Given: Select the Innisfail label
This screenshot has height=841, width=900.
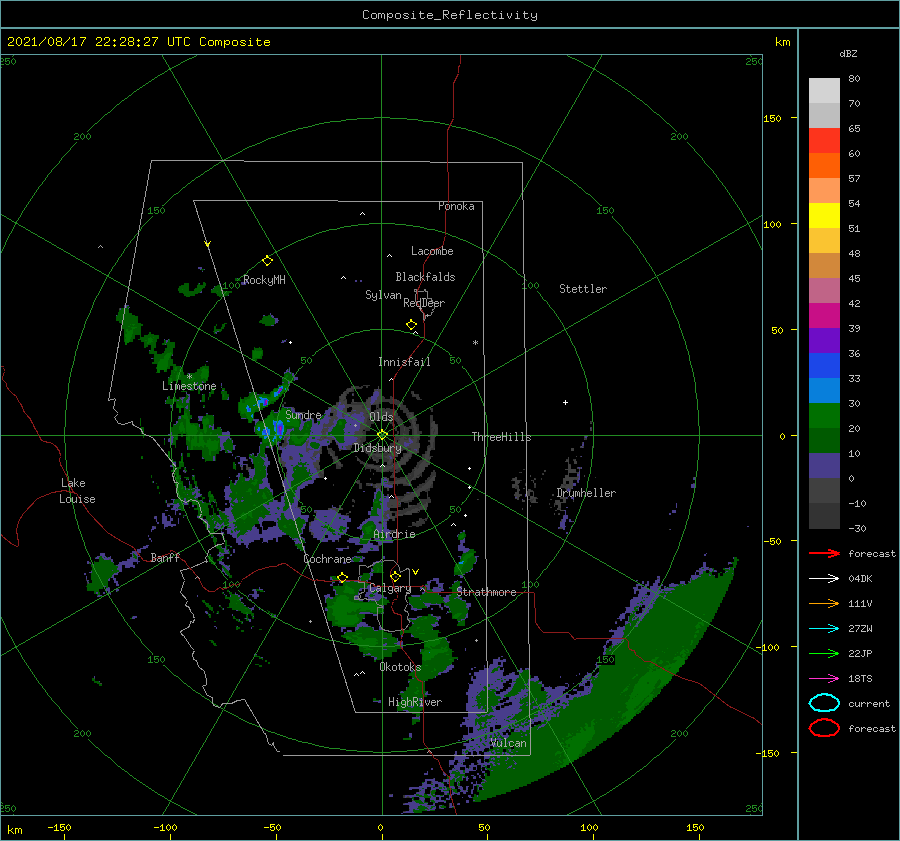Looking at the screenshot, I should pyautogui.click(x=404, y=362).
